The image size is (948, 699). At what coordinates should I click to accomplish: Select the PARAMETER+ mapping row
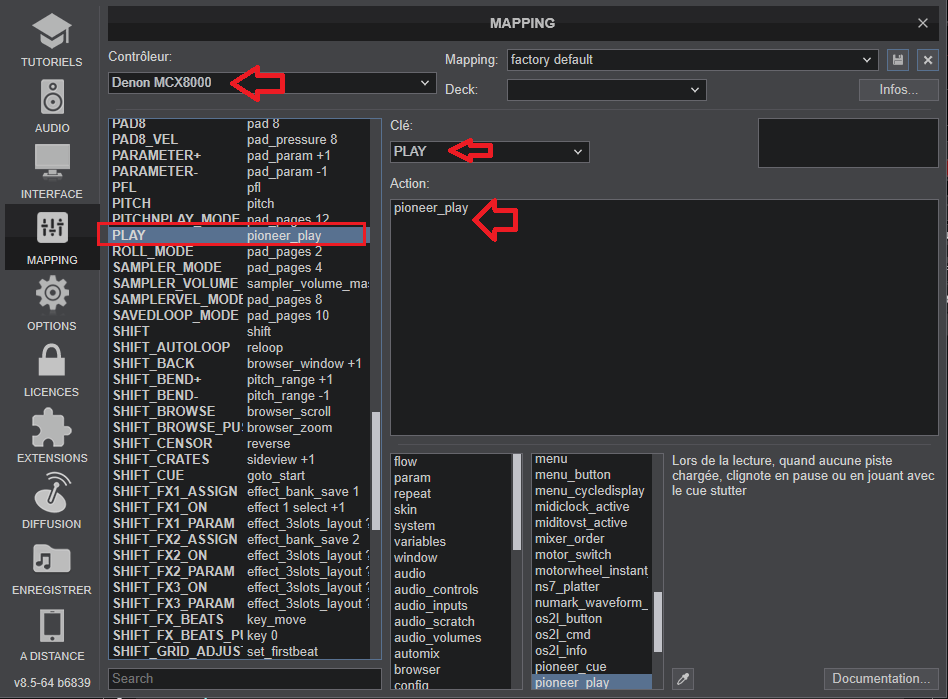[239, 155]
